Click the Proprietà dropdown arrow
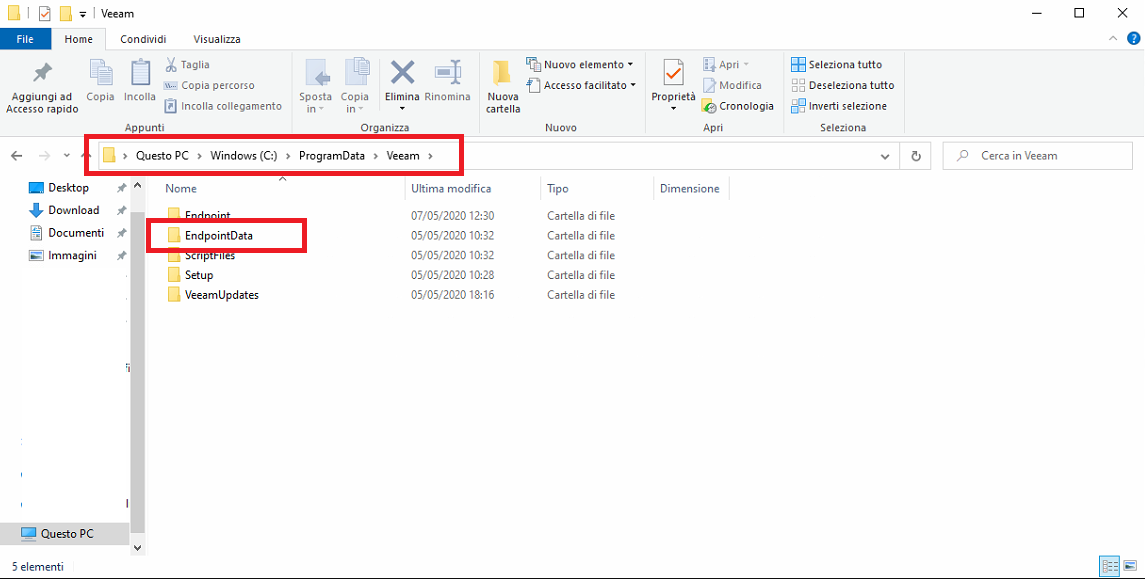 (x=673, y=109)
